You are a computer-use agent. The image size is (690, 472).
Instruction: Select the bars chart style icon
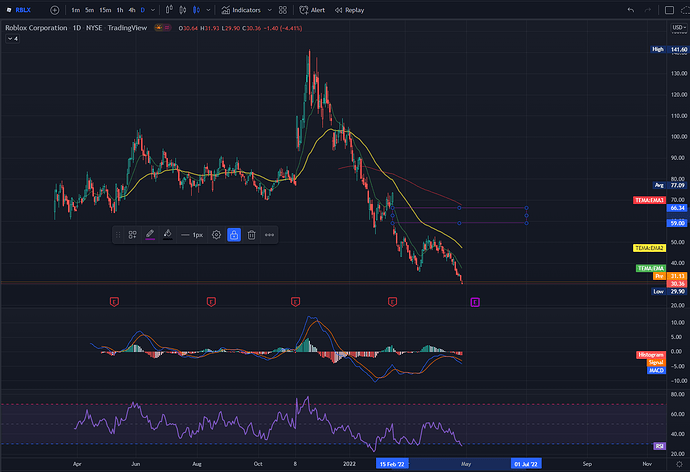tap(169, 10)
